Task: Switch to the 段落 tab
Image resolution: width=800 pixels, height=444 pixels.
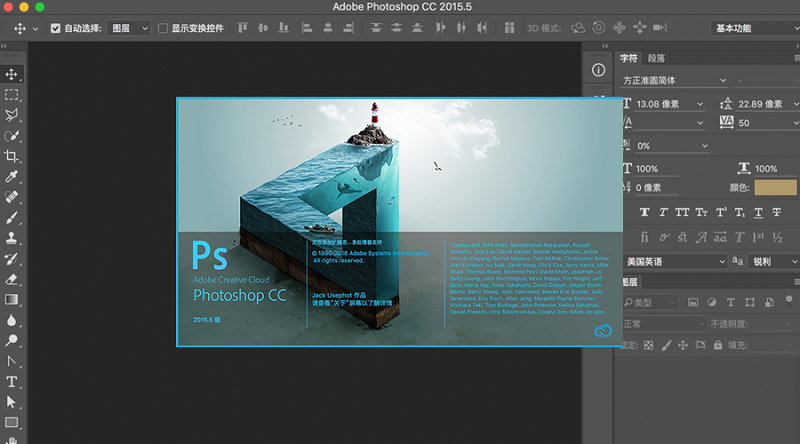Action: click(x=656, y=58)
